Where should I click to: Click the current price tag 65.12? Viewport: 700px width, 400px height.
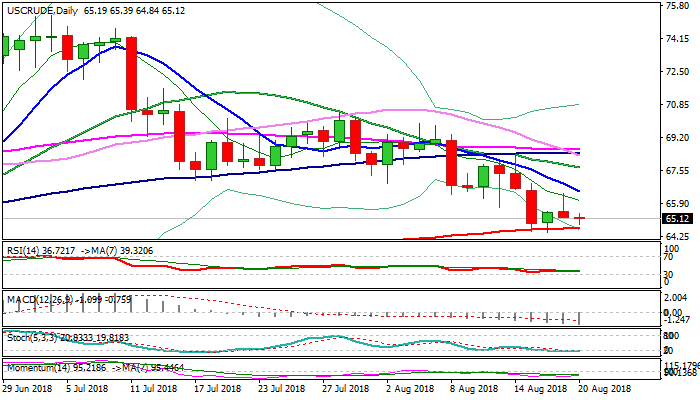676,218
